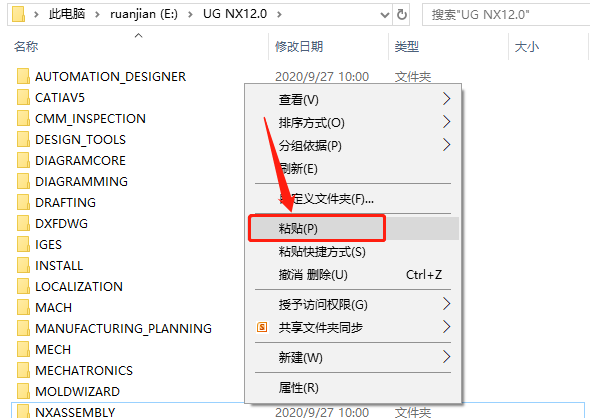Click the DRAFTING folder name
The width and height of the screenshot is (590, 418).
pyautogui.click(x=65, y=202)
